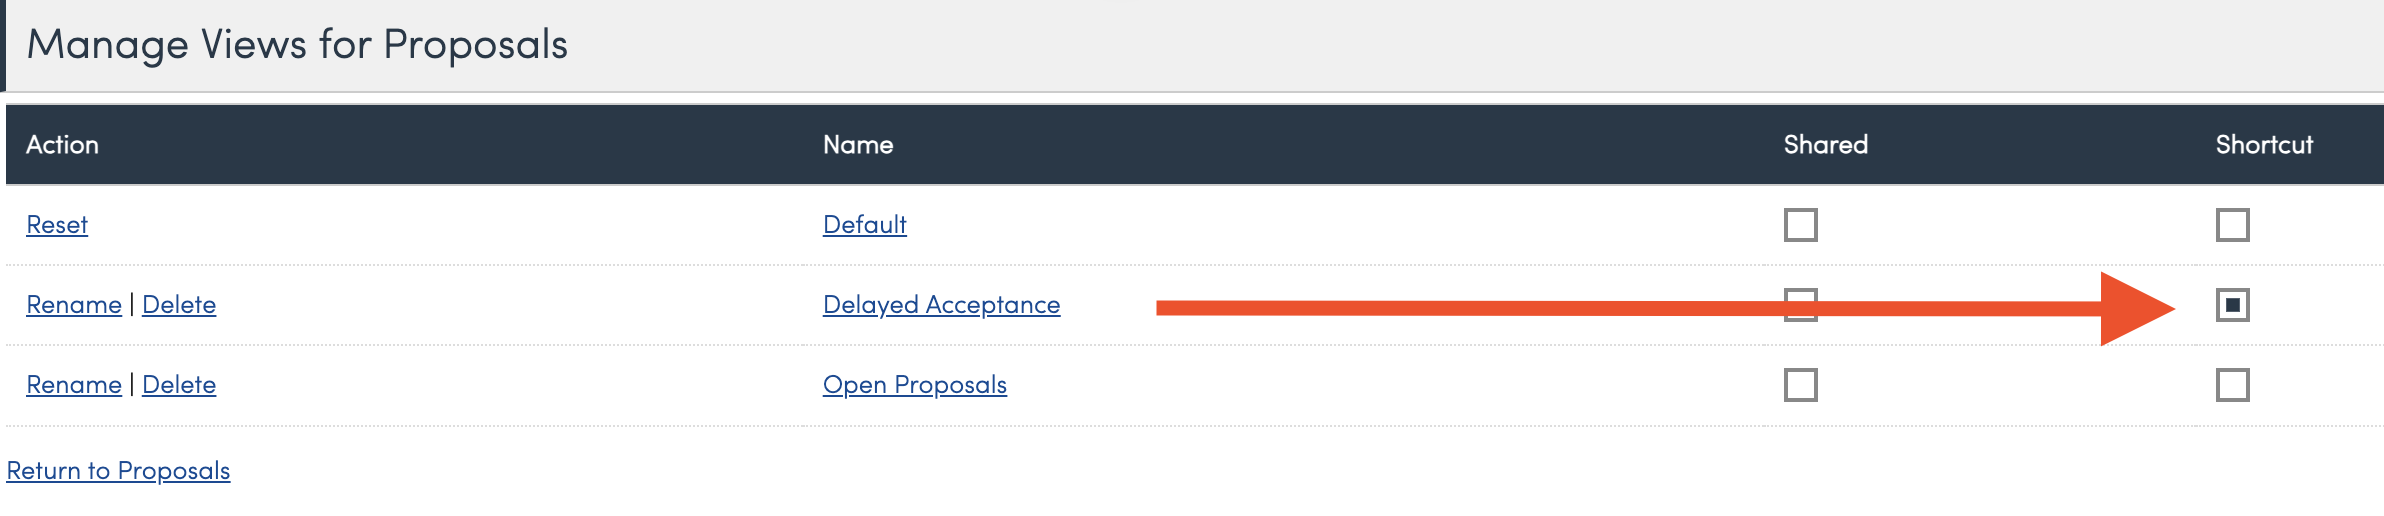Screen dimensions: 2384x516
Task: Toggle Shared checkbox for Delayed Acceptance
Action: (x=1800, y=305)
